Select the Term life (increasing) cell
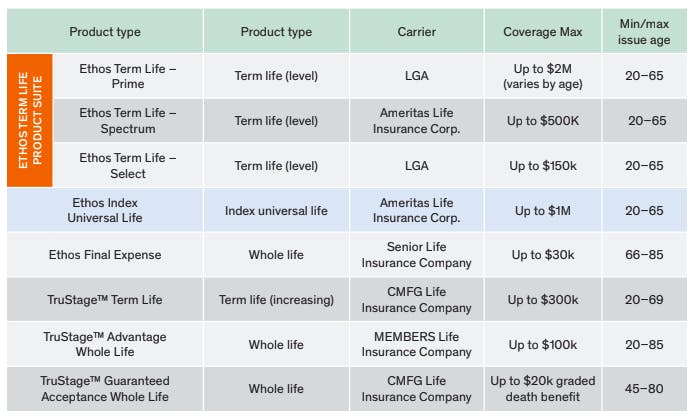This screenshot has height=416, width=699. click(276, 300)
